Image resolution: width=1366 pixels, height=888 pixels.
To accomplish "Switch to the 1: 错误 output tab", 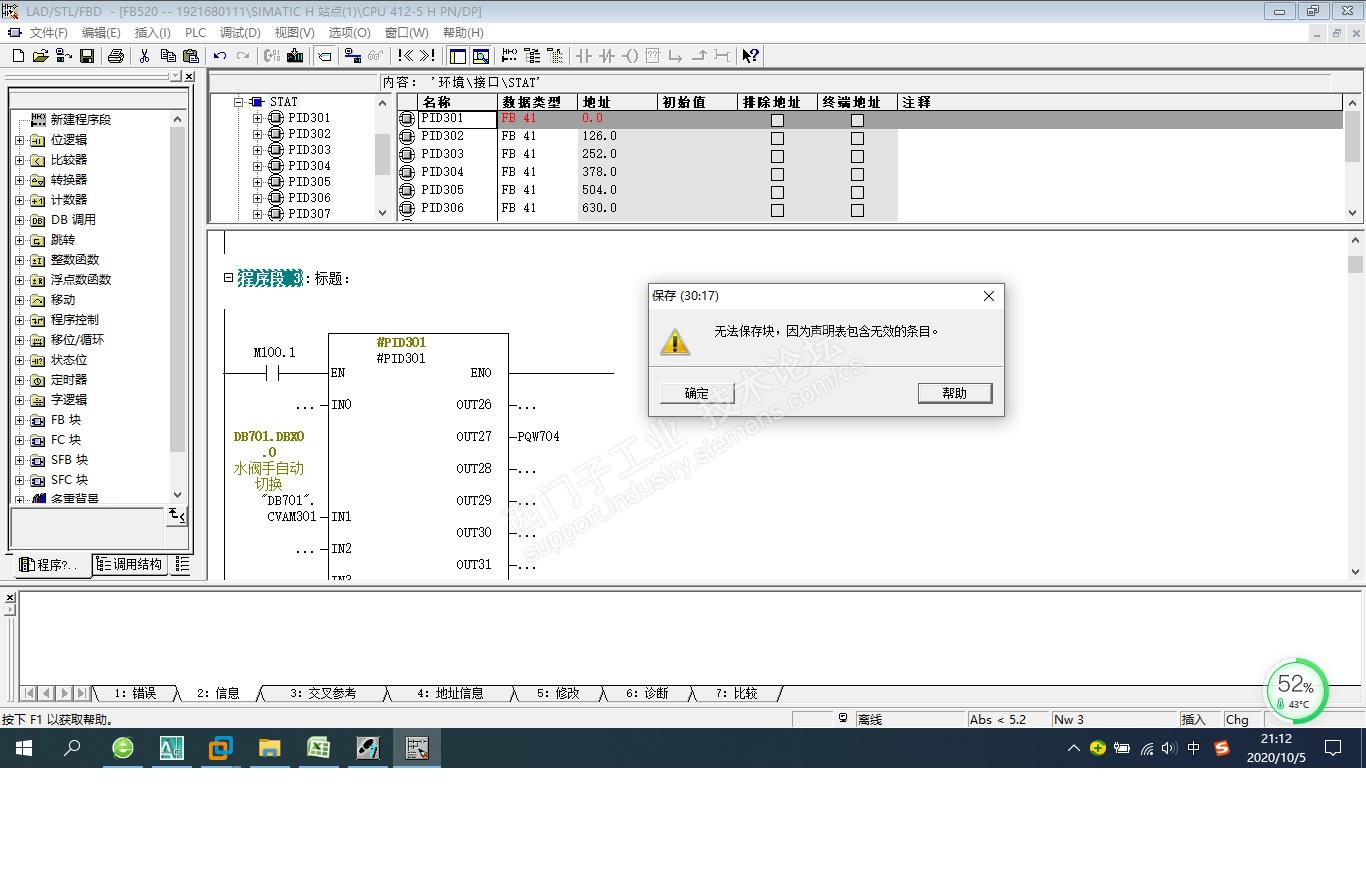I will [x=135, y=693].
